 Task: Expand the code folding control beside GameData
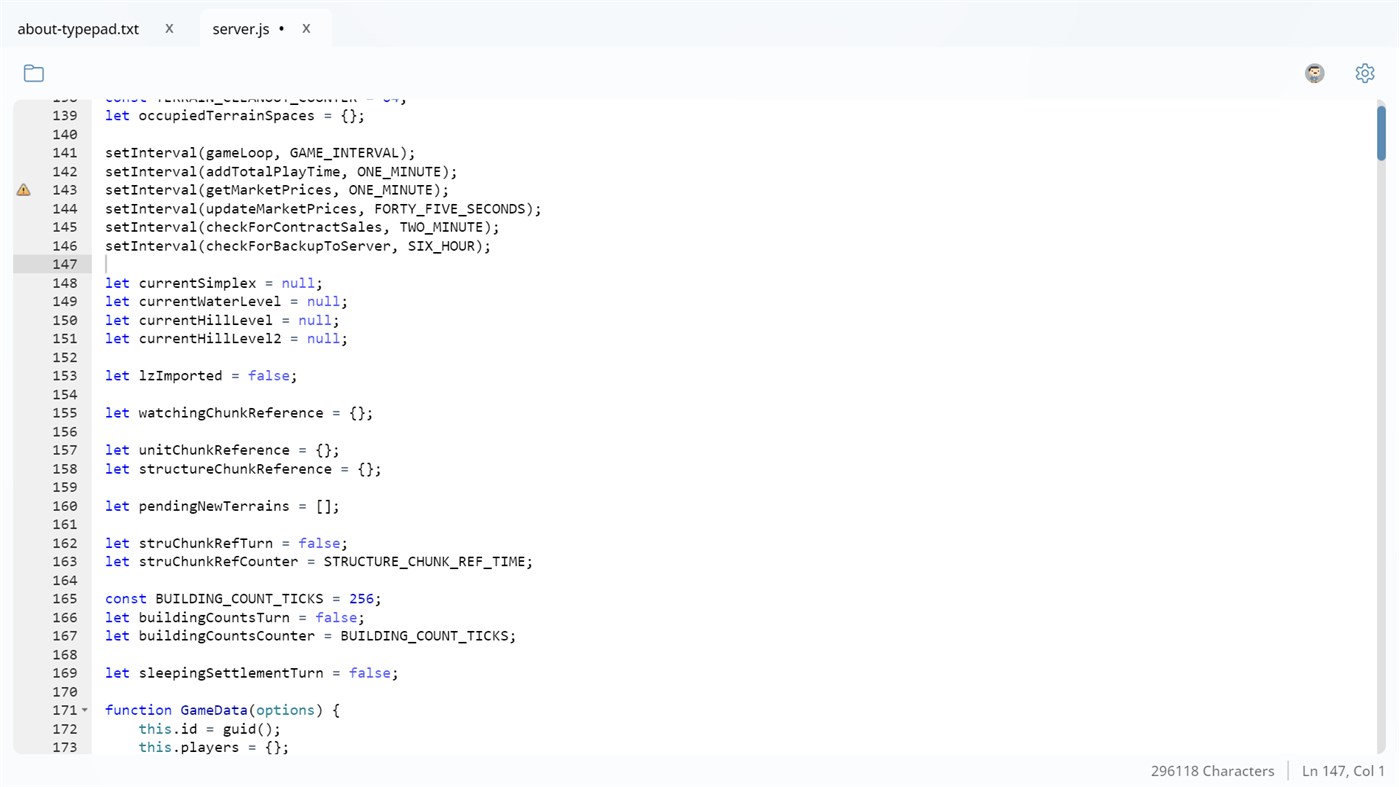point(85,710)
